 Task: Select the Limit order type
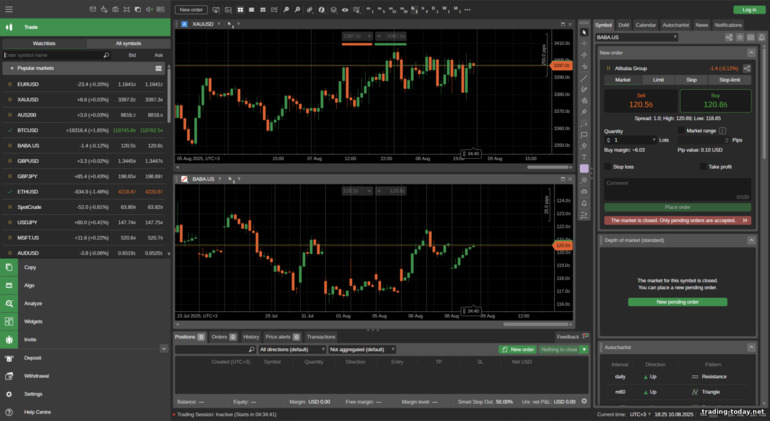click(x=659, y=80)
